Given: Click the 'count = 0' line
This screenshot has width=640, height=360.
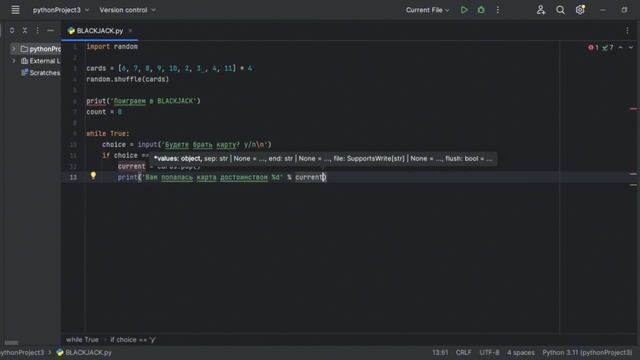Looking at the screenshot, I should pos(104,112).
